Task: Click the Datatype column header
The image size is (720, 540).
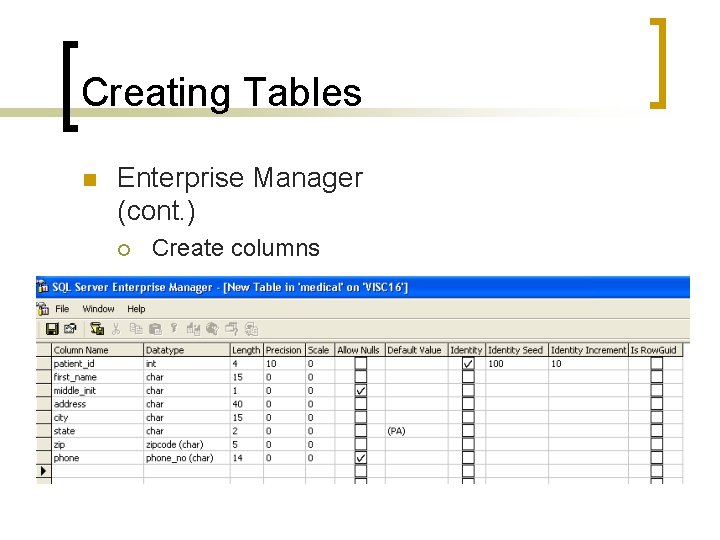Action: [165, 350]
